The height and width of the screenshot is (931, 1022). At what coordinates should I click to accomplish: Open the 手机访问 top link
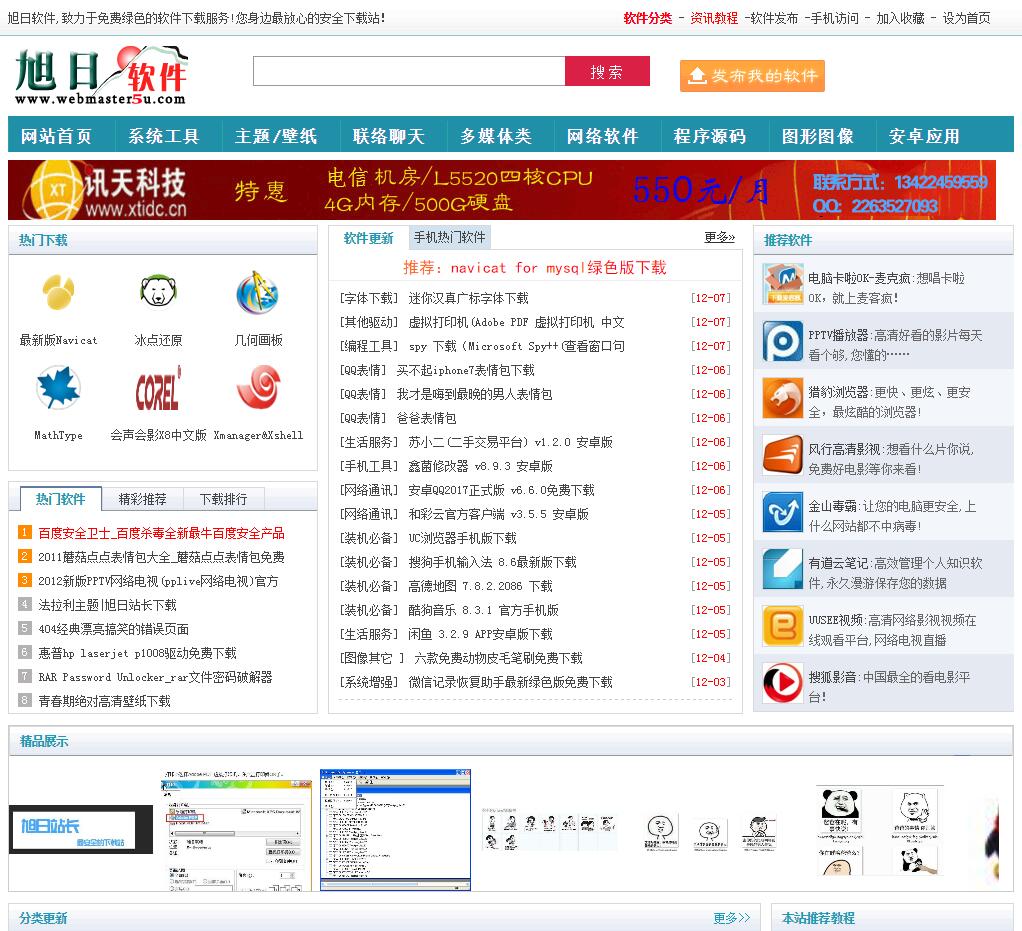point(835,18)
